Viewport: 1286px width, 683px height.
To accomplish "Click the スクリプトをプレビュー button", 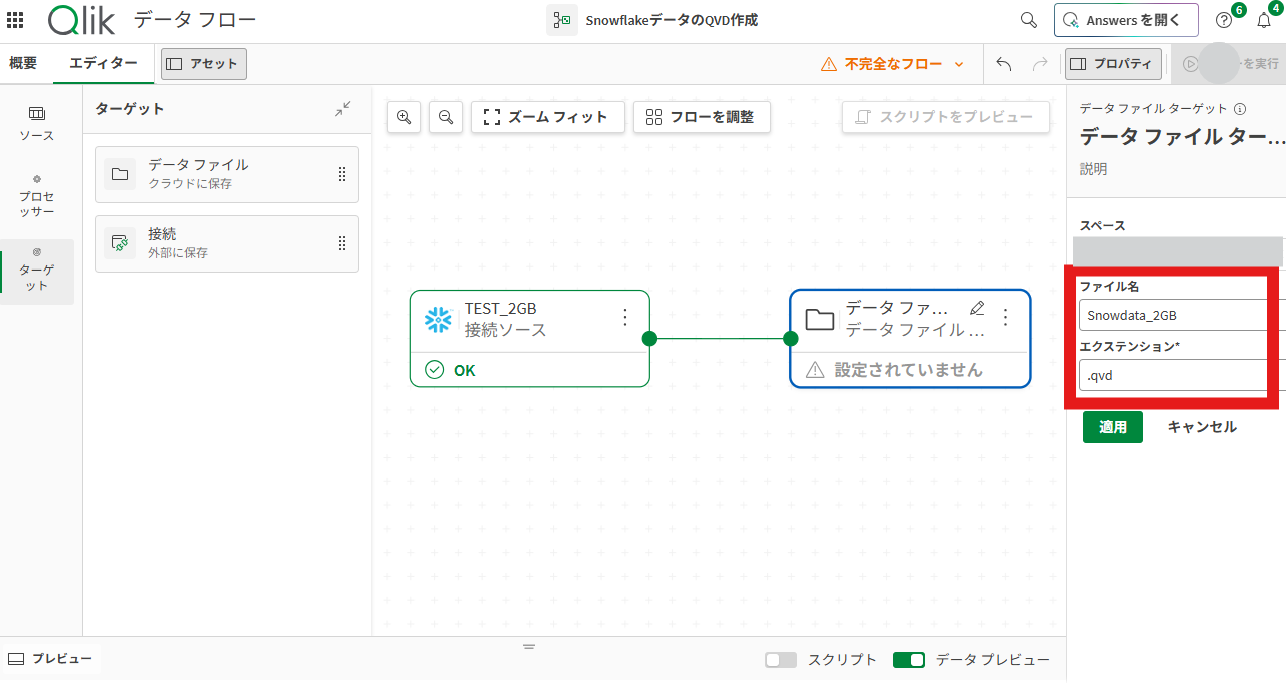I will point(946,117).
